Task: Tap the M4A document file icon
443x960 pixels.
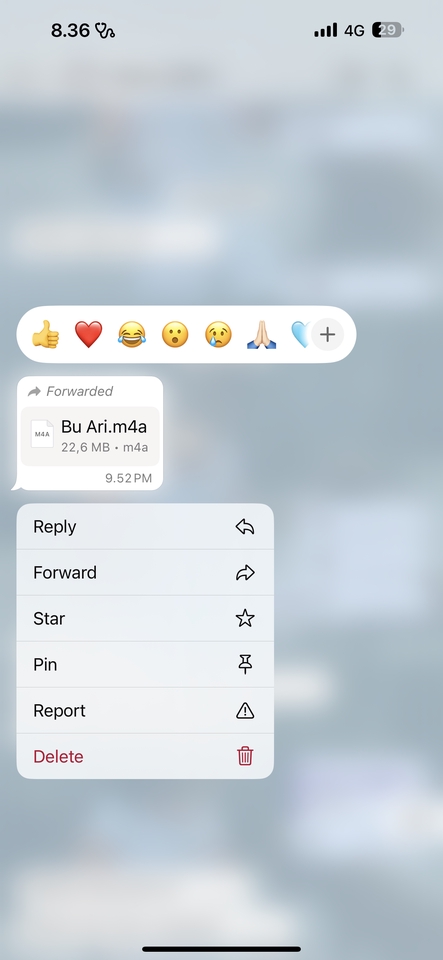Action: (42, 434)
